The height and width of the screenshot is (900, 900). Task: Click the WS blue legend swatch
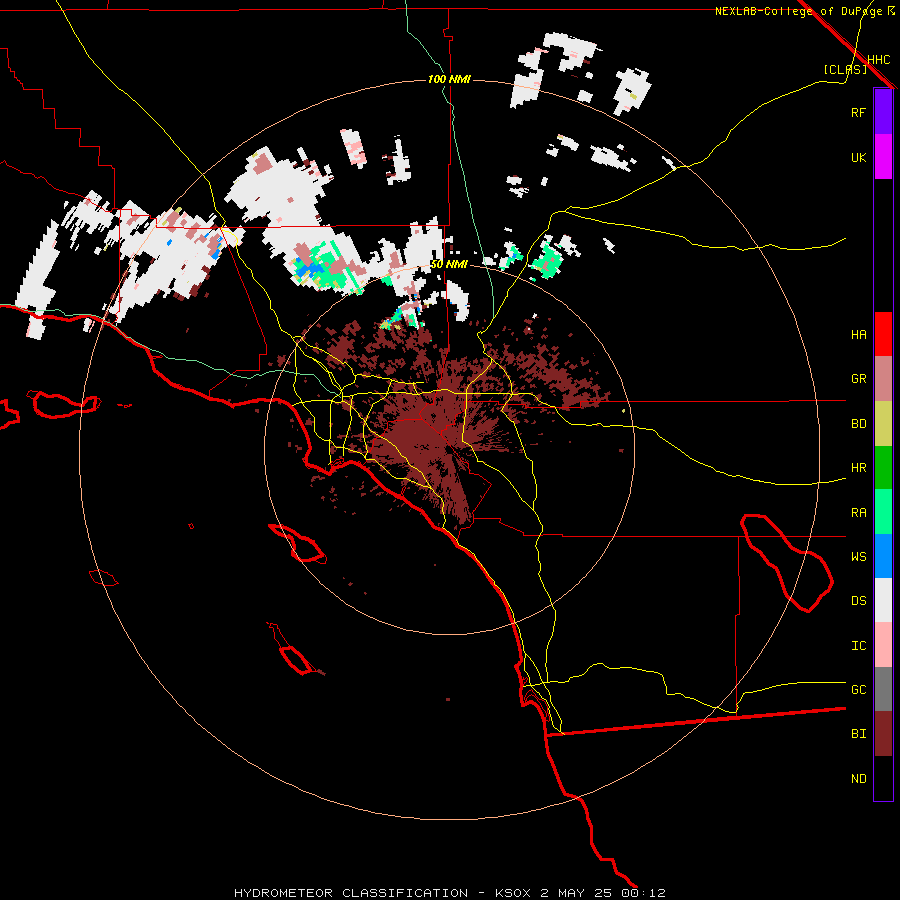pos(883,556)
